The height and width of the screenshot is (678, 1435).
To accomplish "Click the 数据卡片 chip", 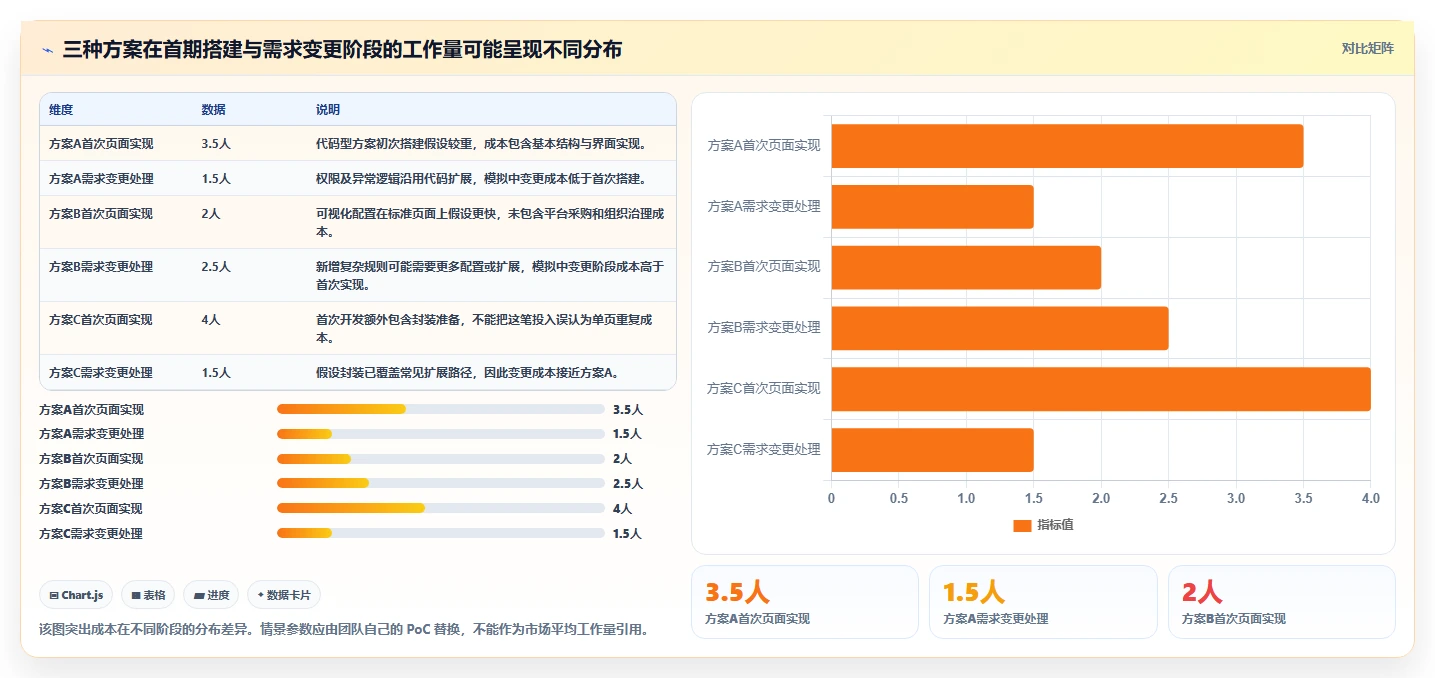I will [284, 595].
